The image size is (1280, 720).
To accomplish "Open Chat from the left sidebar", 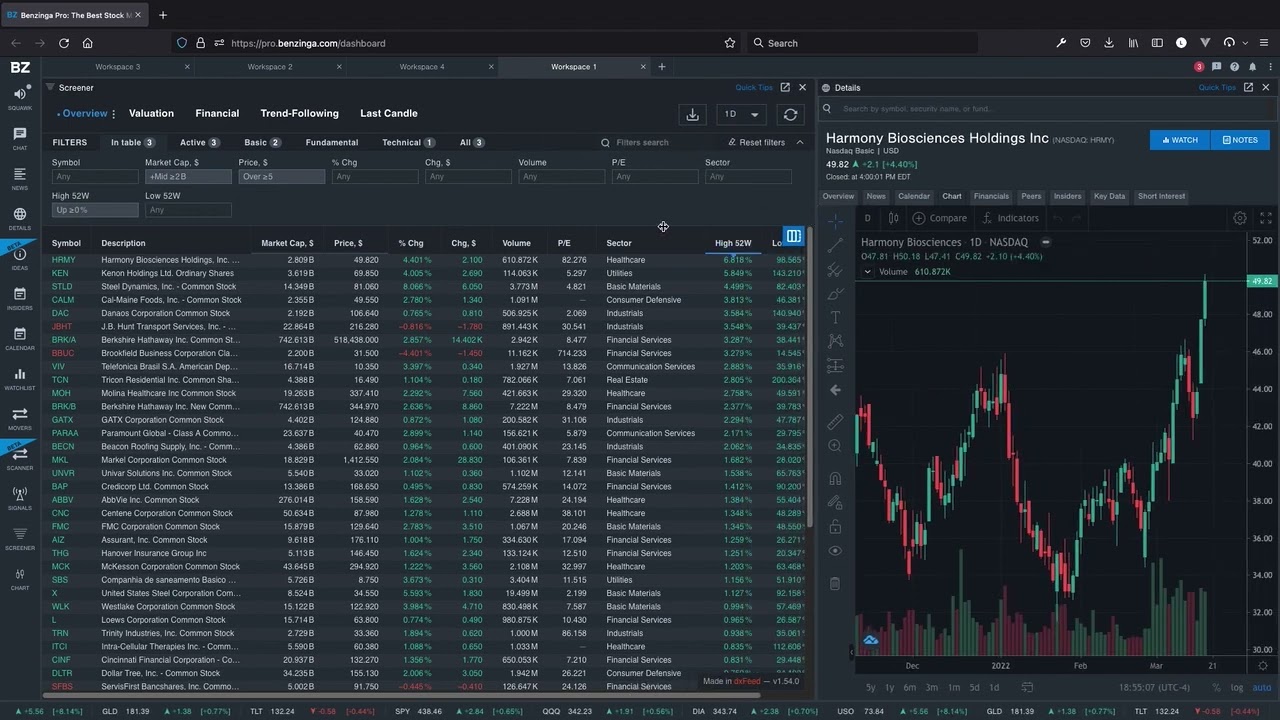I will [20, 138].
